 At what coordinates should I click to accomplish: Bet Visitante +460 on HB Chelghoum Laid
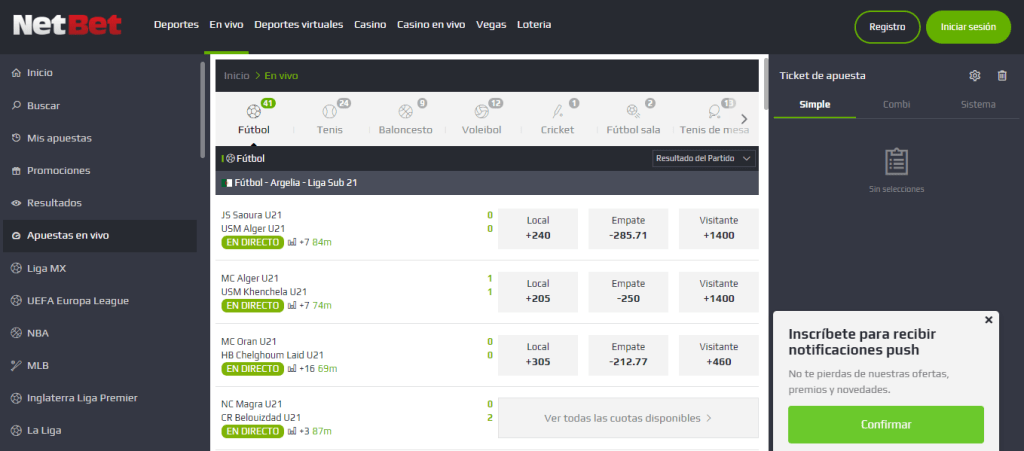click(x=719, y=355)
